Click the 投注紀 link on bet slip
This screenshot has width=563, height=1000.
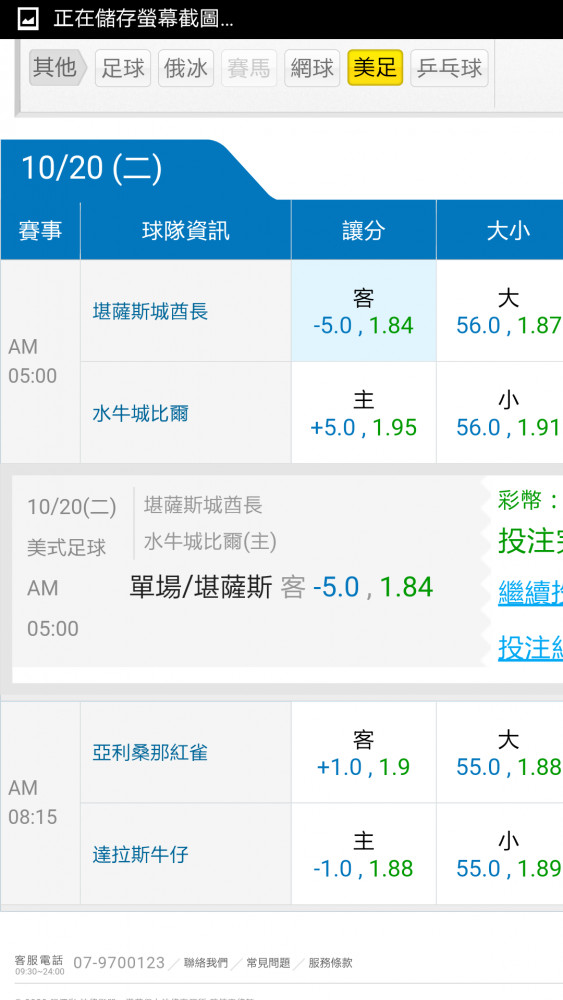(530, 648)
